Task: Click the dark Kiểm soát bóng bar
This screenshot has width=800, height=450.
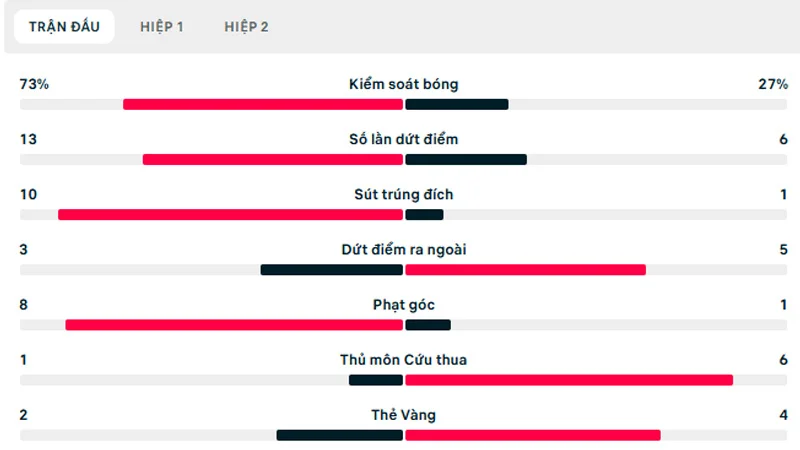Action: click(x=457, y=104)
